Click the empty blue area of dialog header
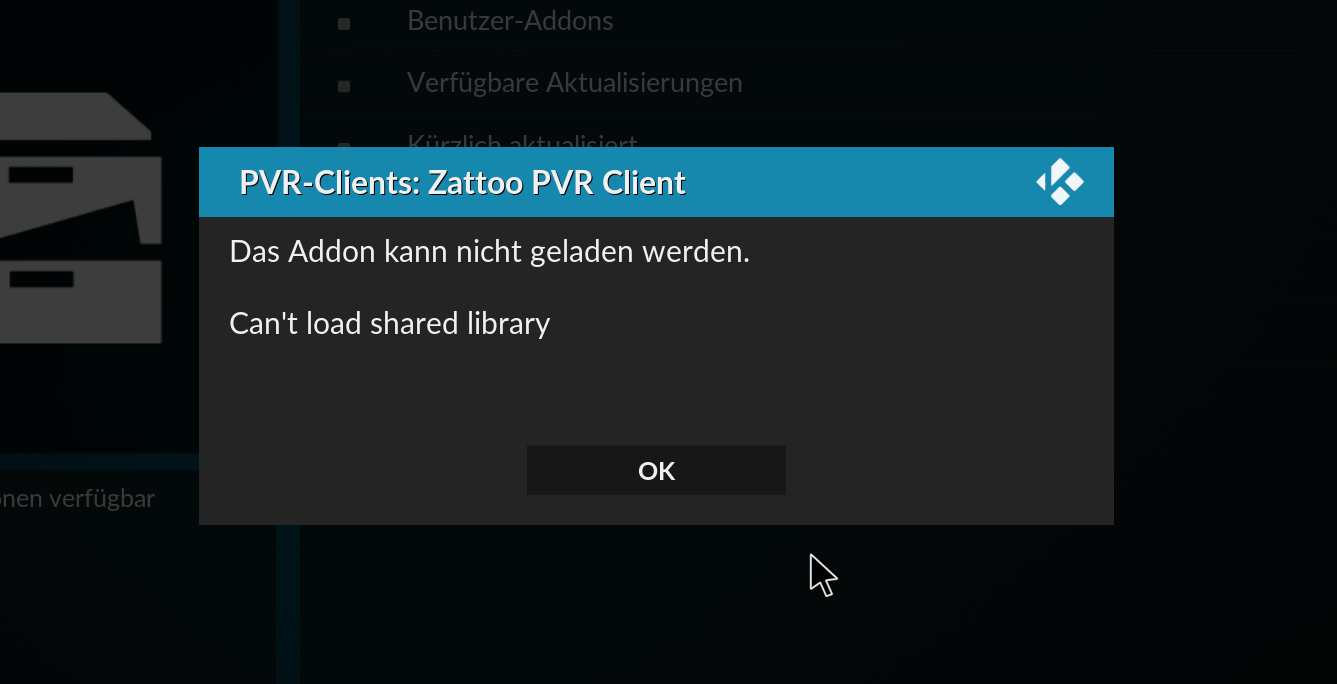The image size is (1337, 684). click(x=860, y=182)
